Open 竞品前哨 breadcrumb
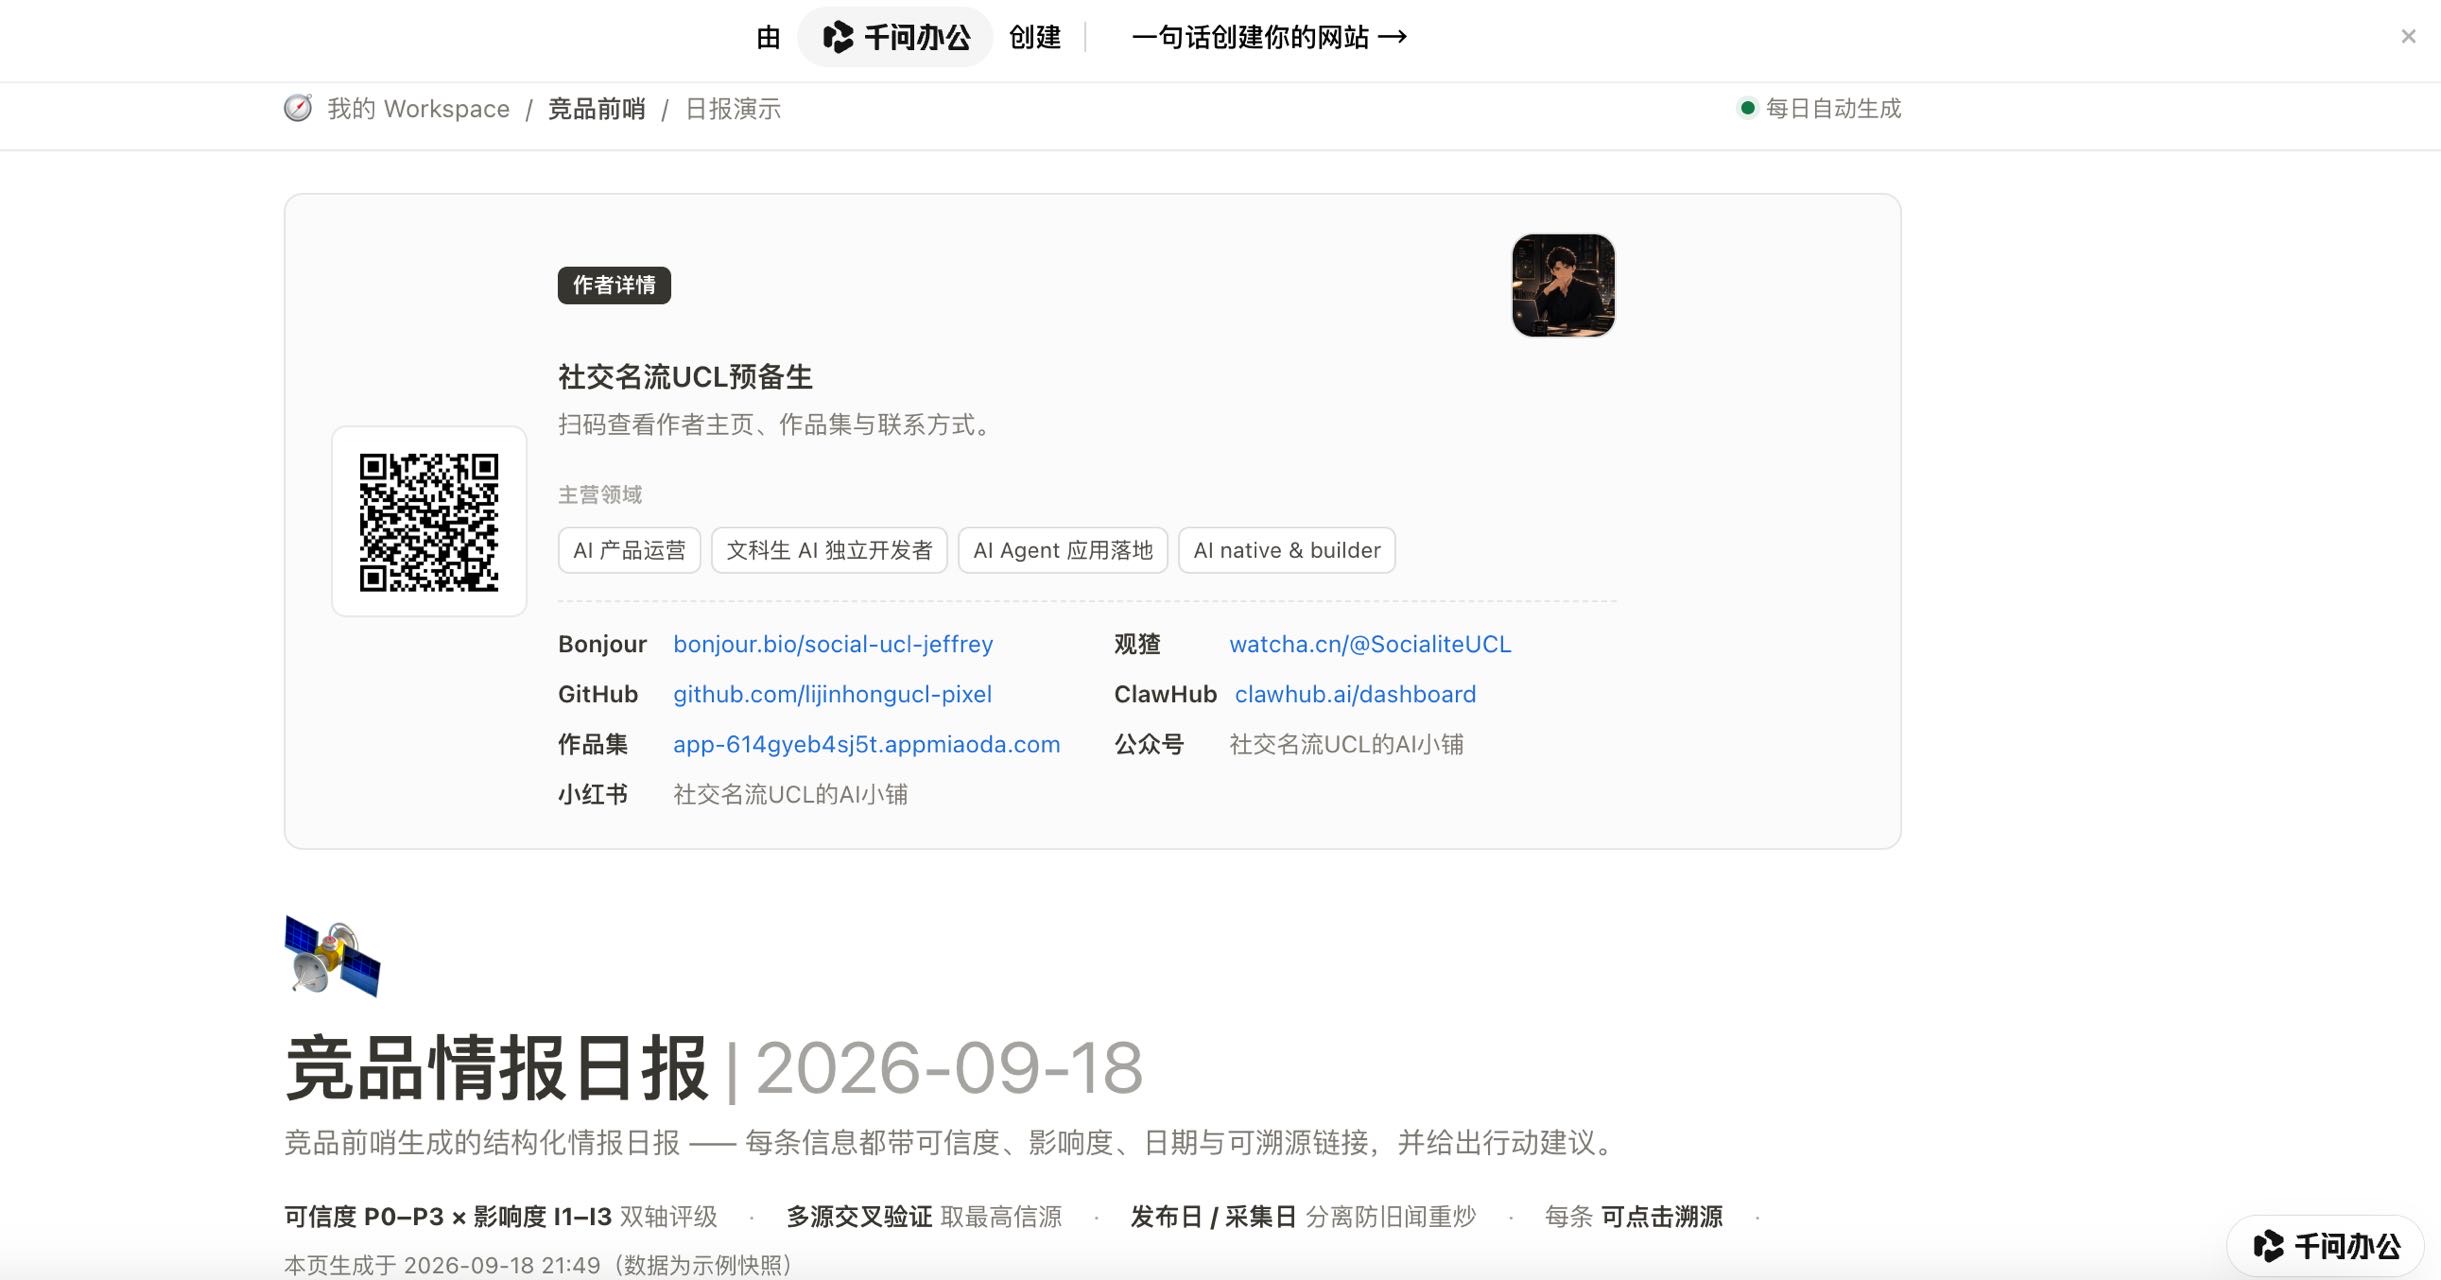 click(597, 109)
